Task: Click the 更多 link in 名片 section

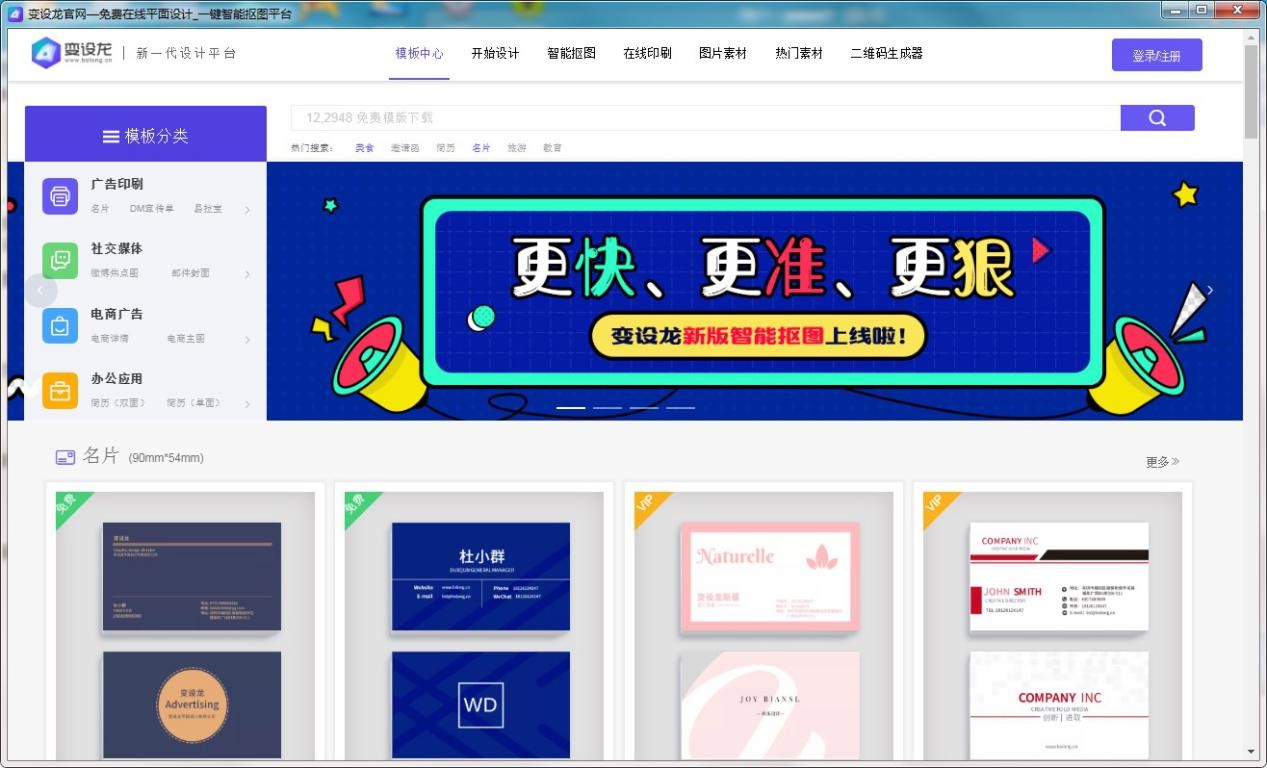Action: click(1163, 462)
